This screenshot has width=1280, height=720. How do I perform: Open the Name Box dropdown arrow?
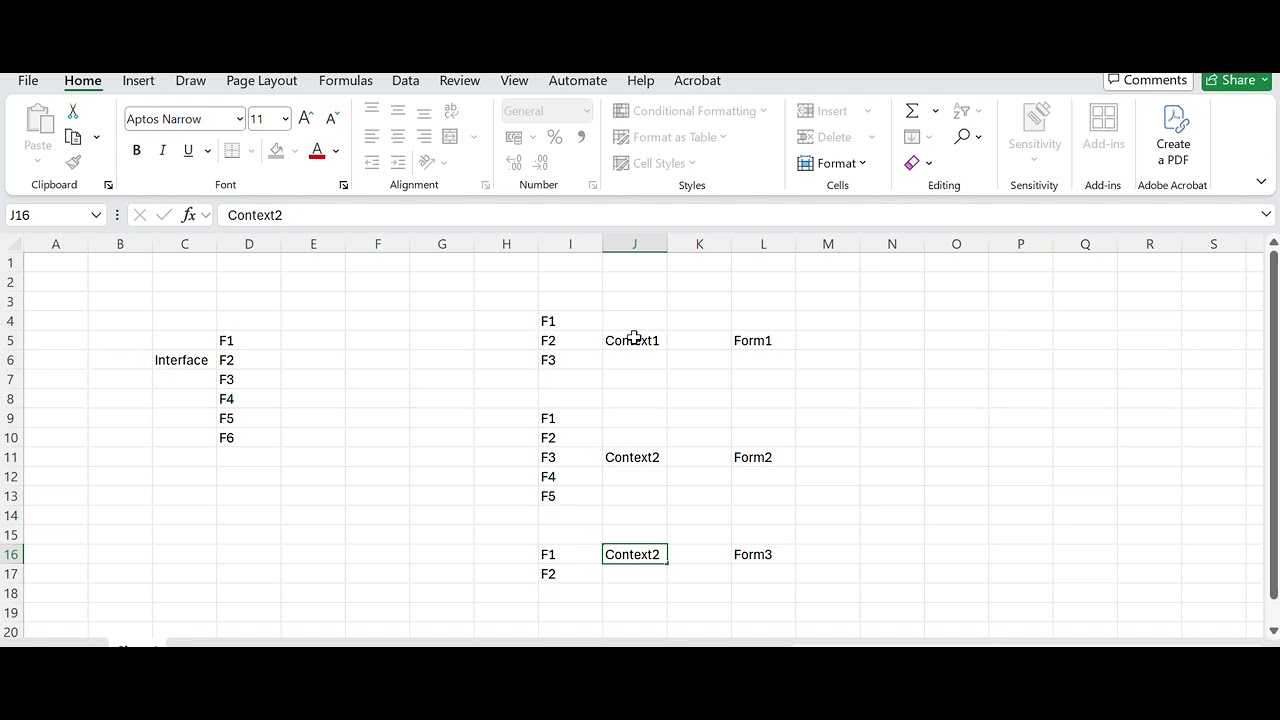click(96, 215)
